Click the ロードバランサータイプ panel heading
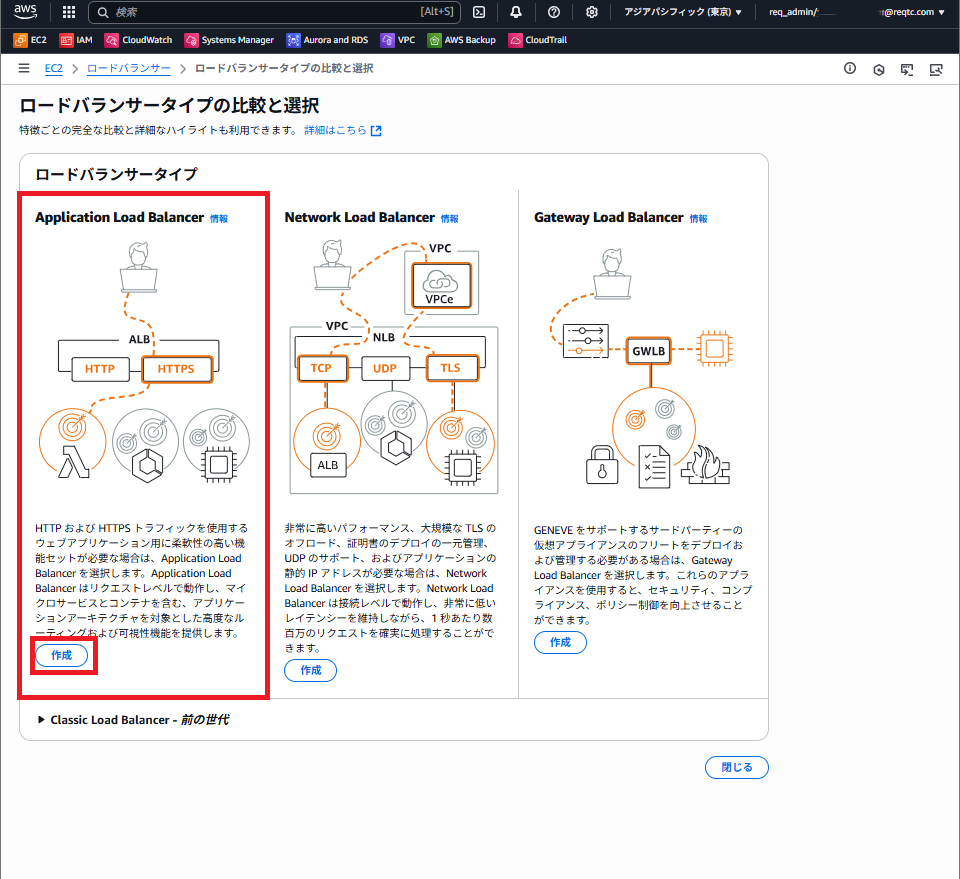The width and height of the screenshot is (960, 879). click(116, 174)
